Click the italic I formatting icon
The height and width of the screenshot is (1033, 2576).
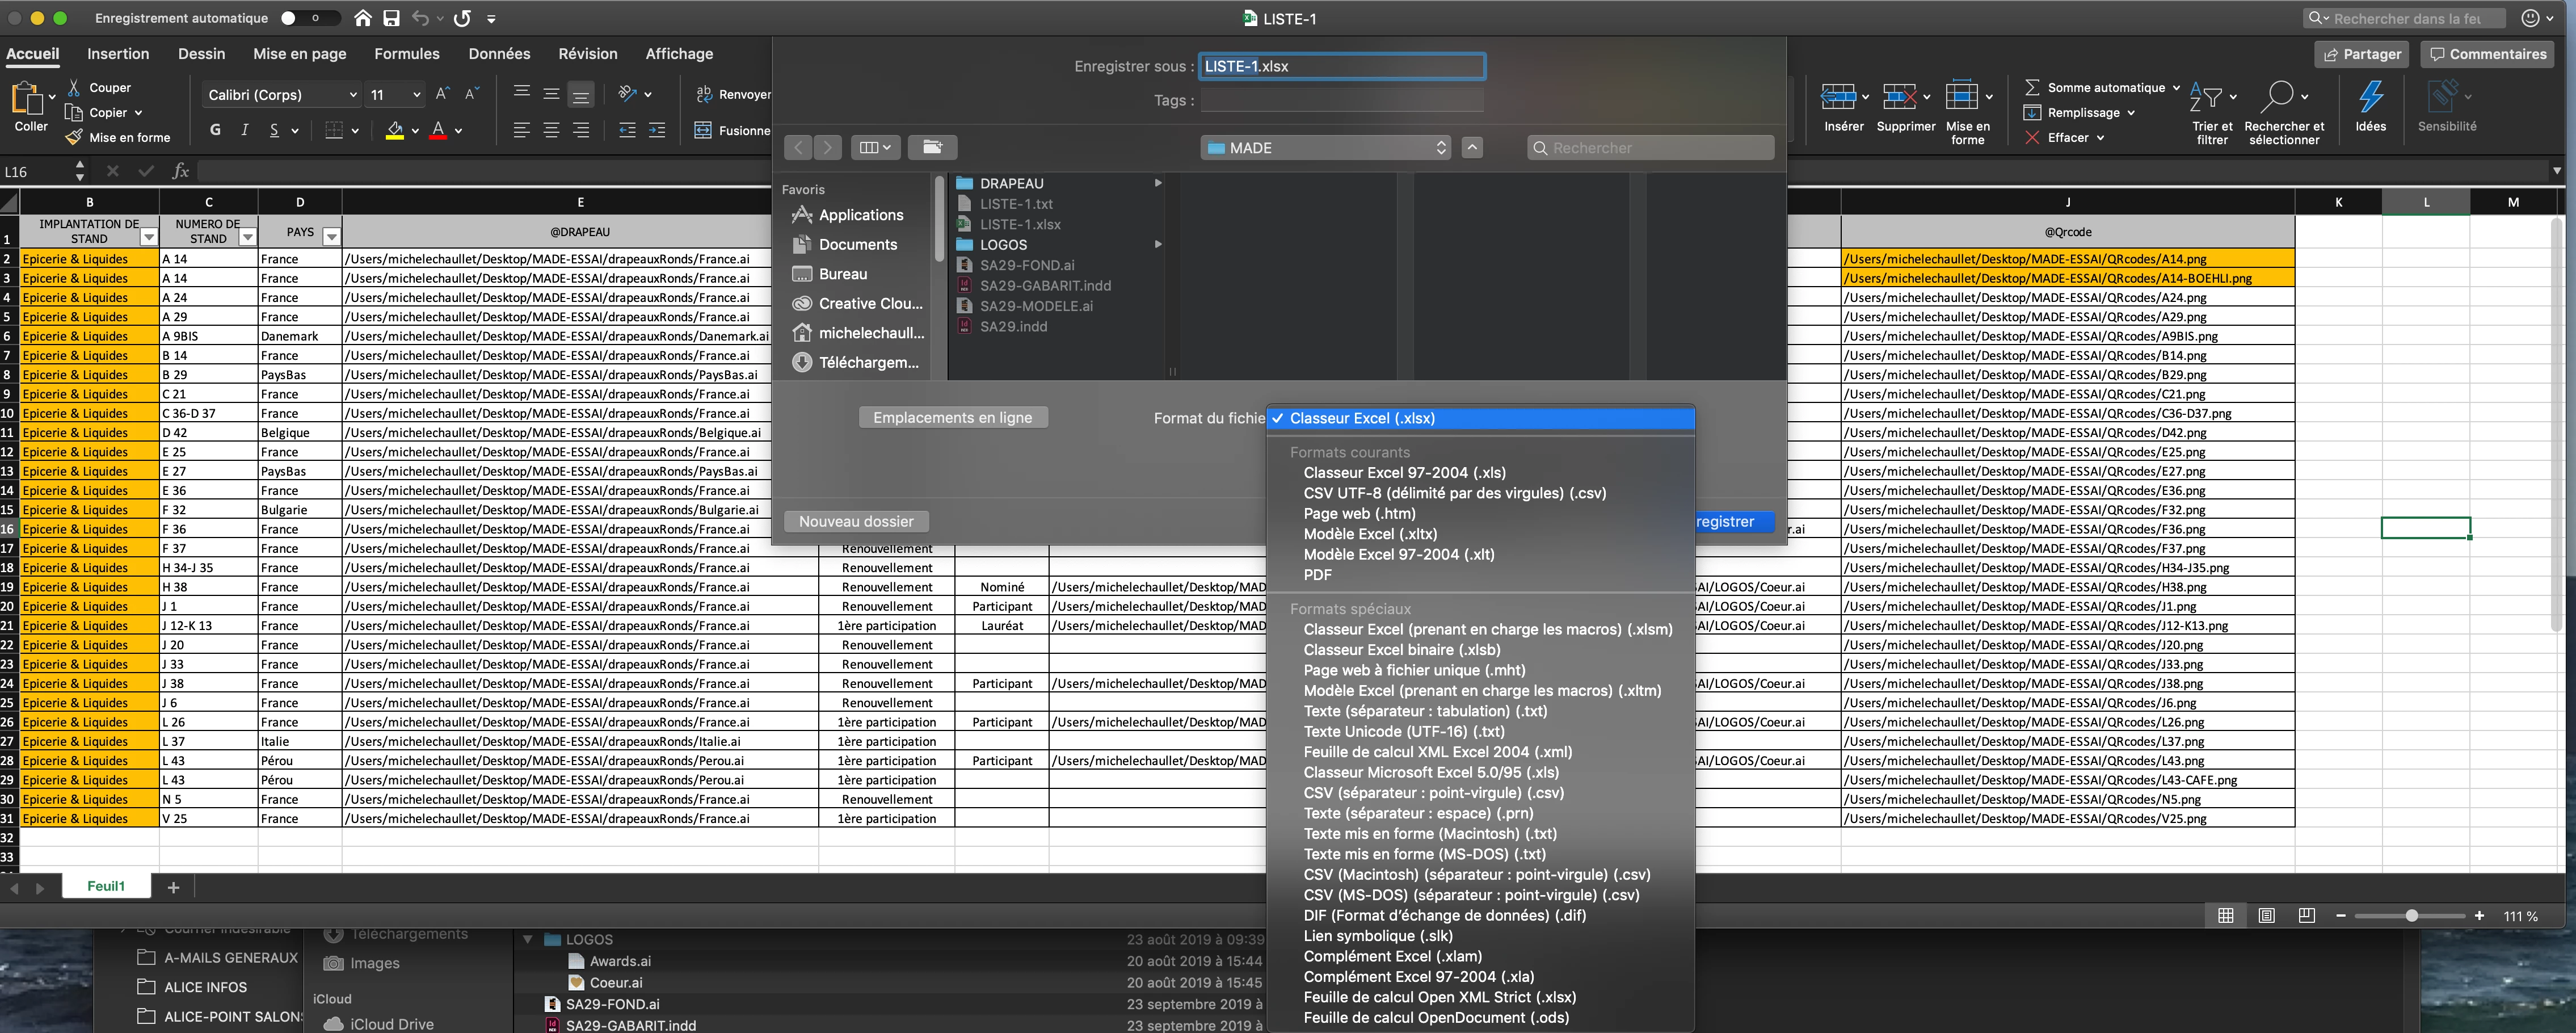244,130
